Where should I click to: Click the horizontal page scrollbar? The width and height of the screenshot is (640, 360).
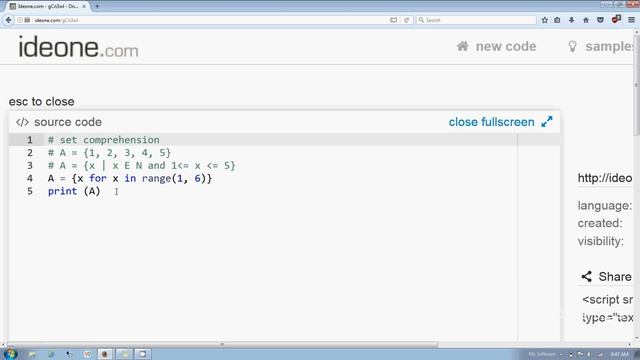[x=222, y=344]
